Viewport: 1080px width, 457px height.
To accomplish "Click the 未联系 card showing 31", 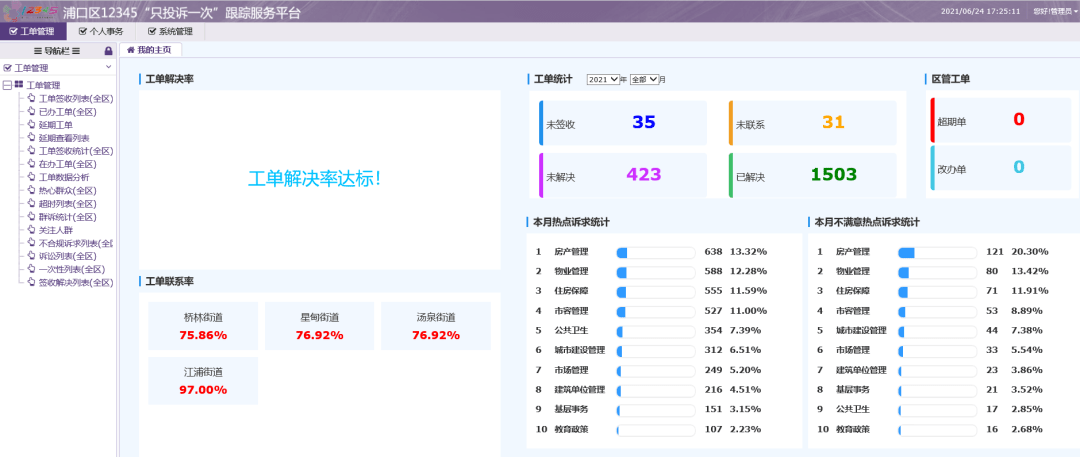I will pos(813,123).
